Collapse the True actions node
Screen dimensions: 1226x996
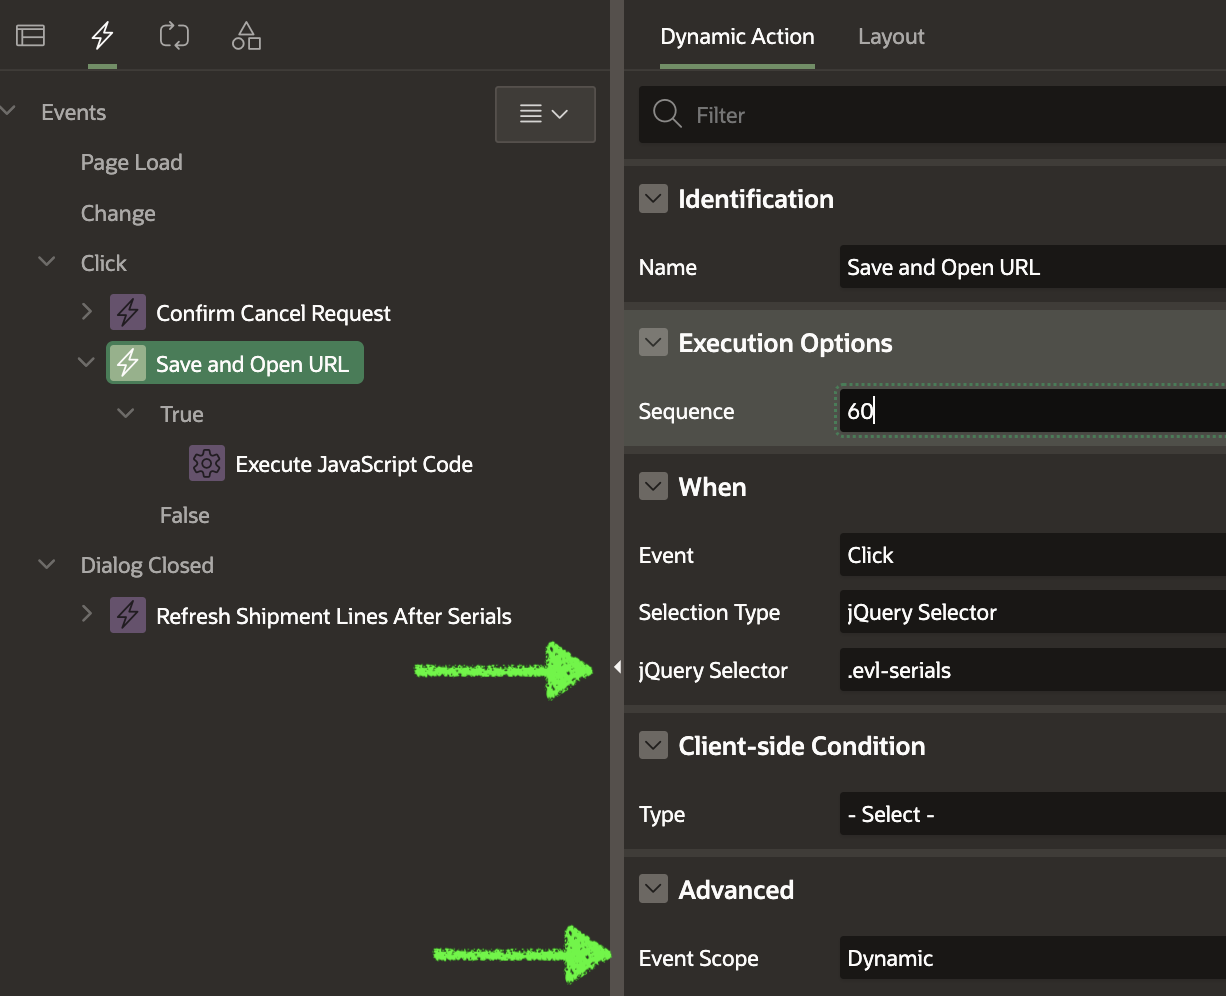[126, 413]
